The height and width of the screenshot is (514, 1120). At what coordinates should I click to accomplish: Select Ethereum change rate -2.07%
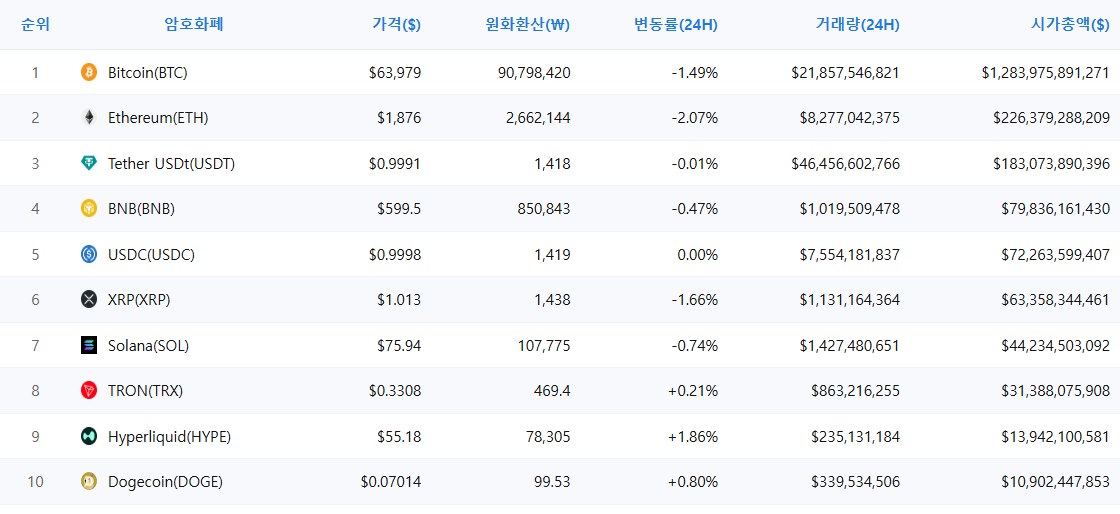(x=694, y=118)
